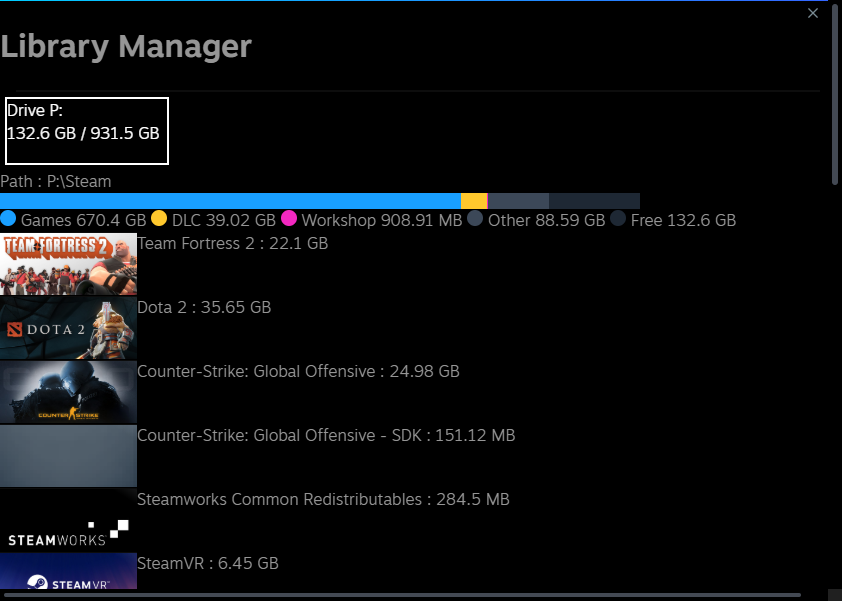The image size is (842, 601).
Task: Click the gray Other legend dot
Action: coord(476,218)
